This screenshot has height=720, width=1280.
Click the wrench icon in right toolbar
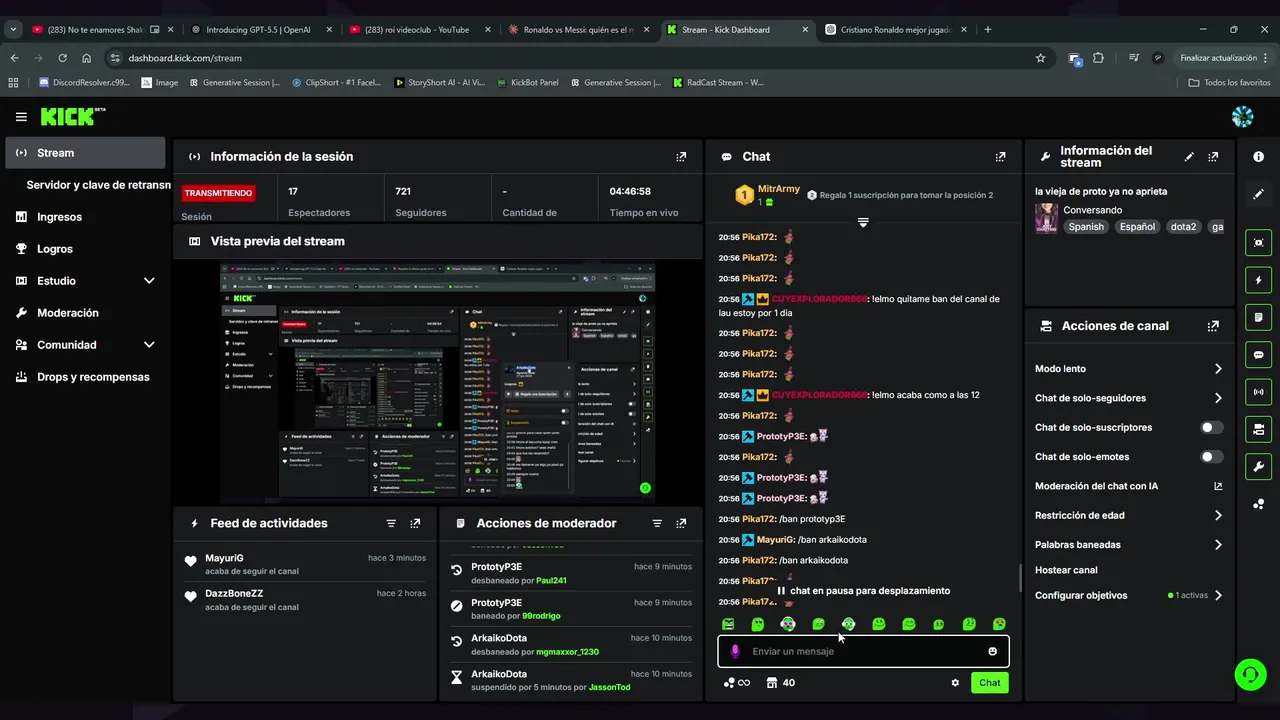coord(1258,466)
